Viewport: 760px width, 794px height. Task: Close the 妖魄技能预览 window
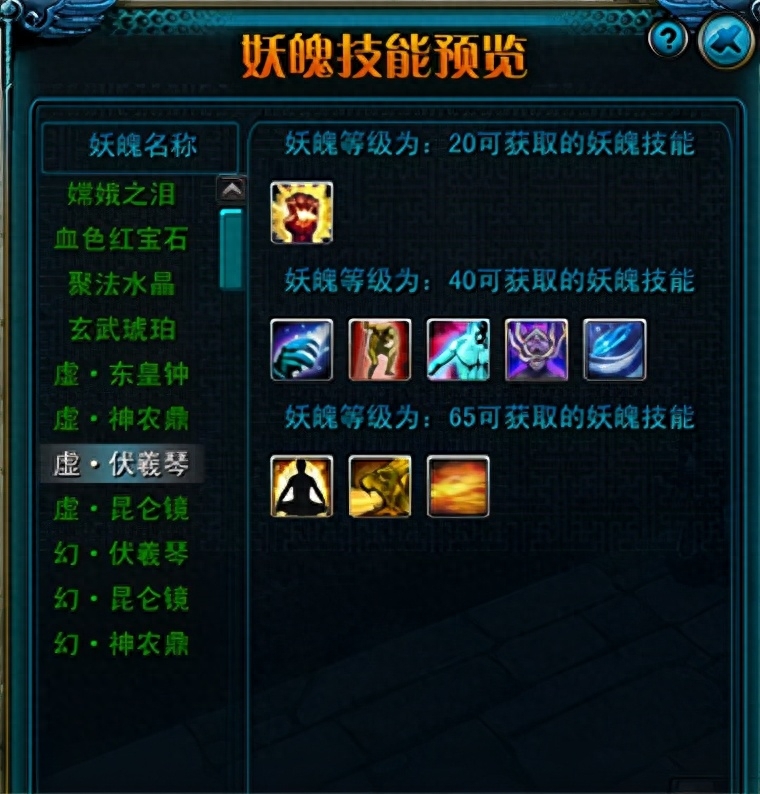point(726,41)
